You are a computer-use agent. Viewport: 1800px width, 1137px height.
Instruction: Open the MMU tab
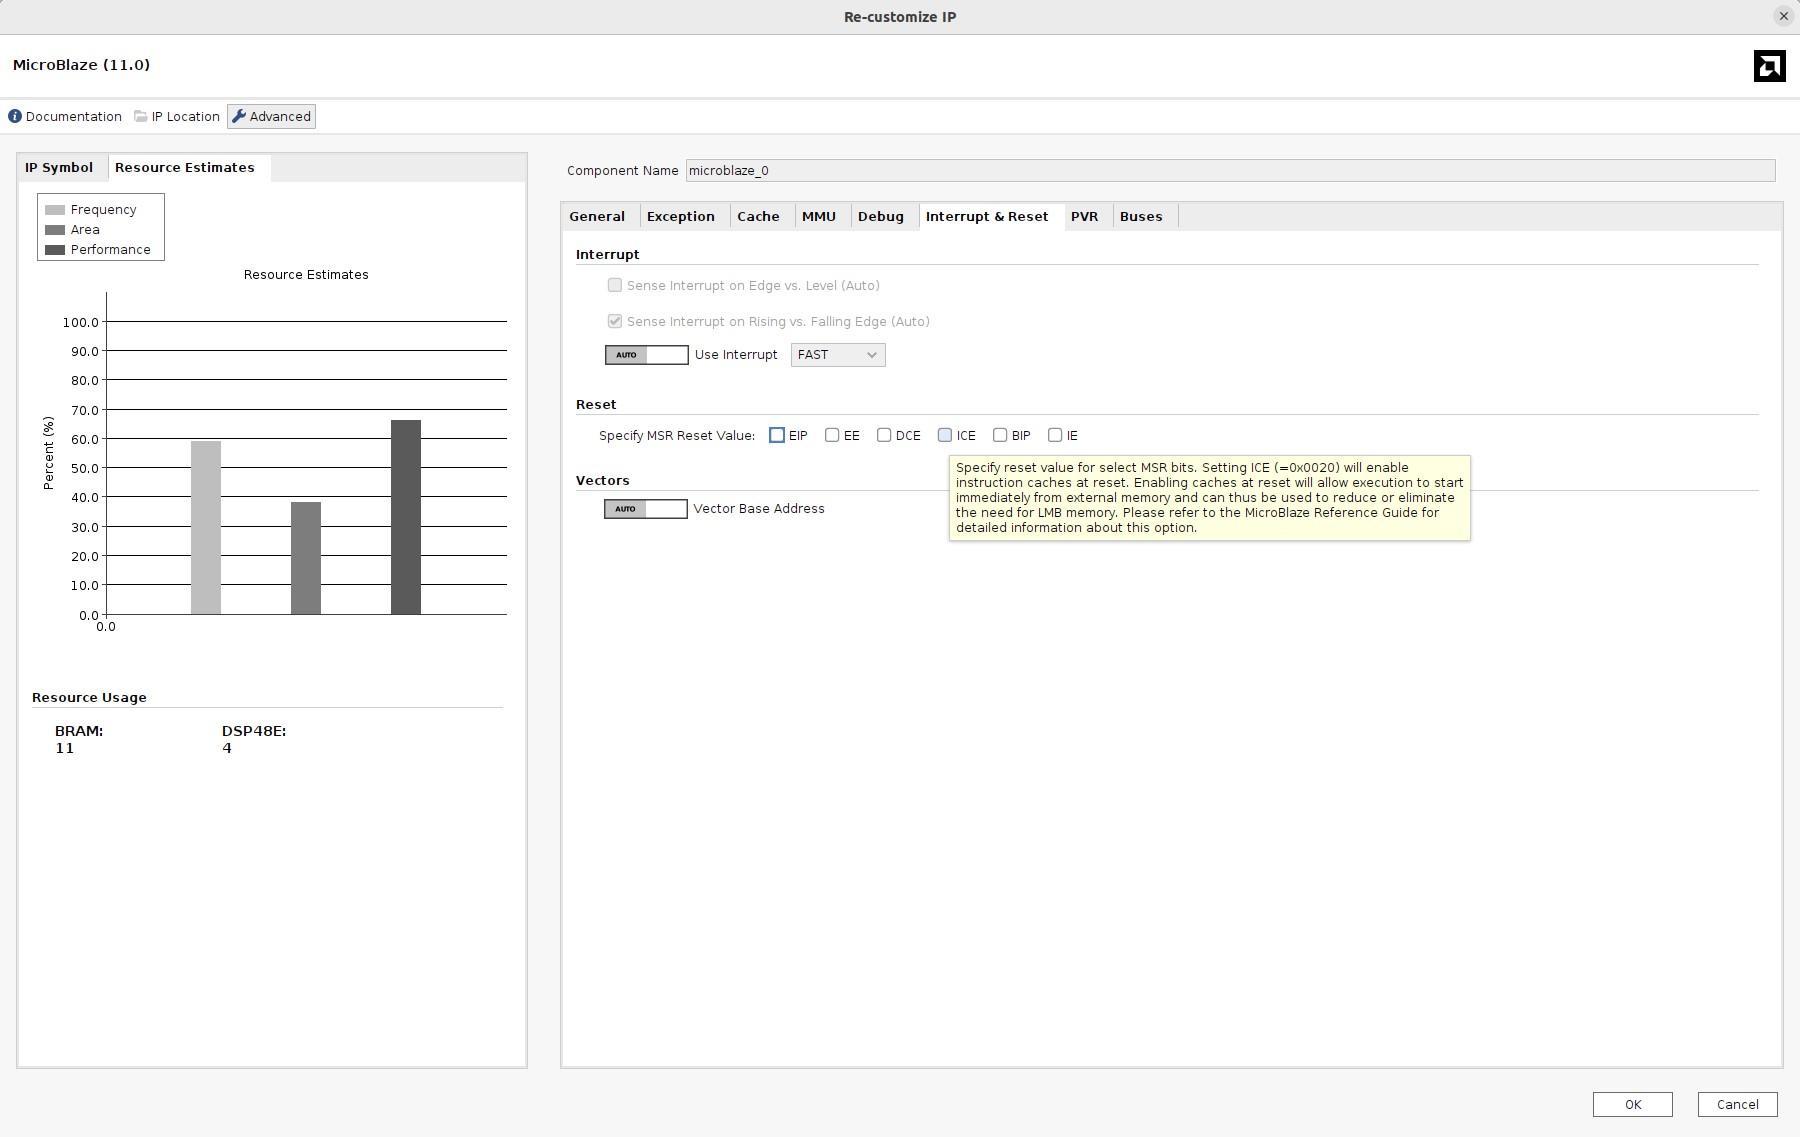[x=819, y=217]
